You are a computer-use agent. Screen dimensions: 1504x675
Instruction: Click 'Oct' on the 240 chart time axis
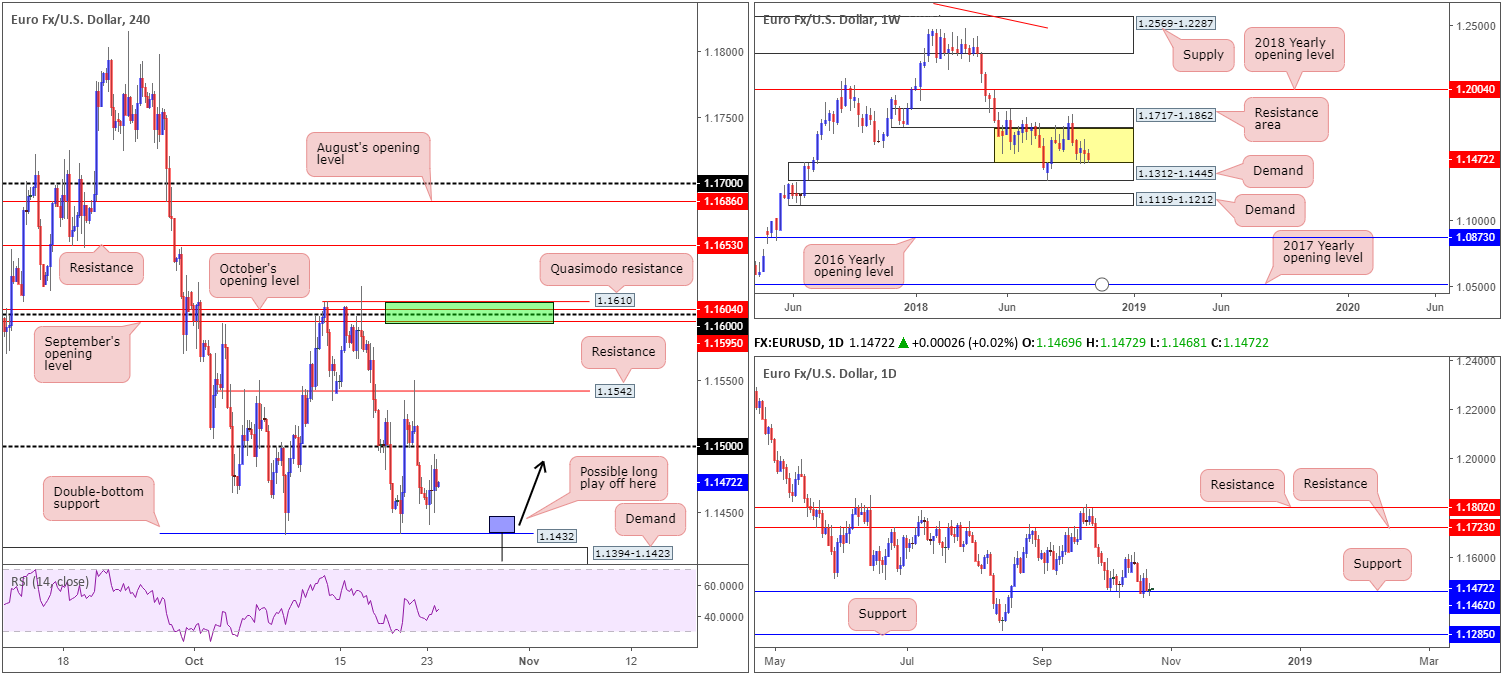[x=194, y=661]
